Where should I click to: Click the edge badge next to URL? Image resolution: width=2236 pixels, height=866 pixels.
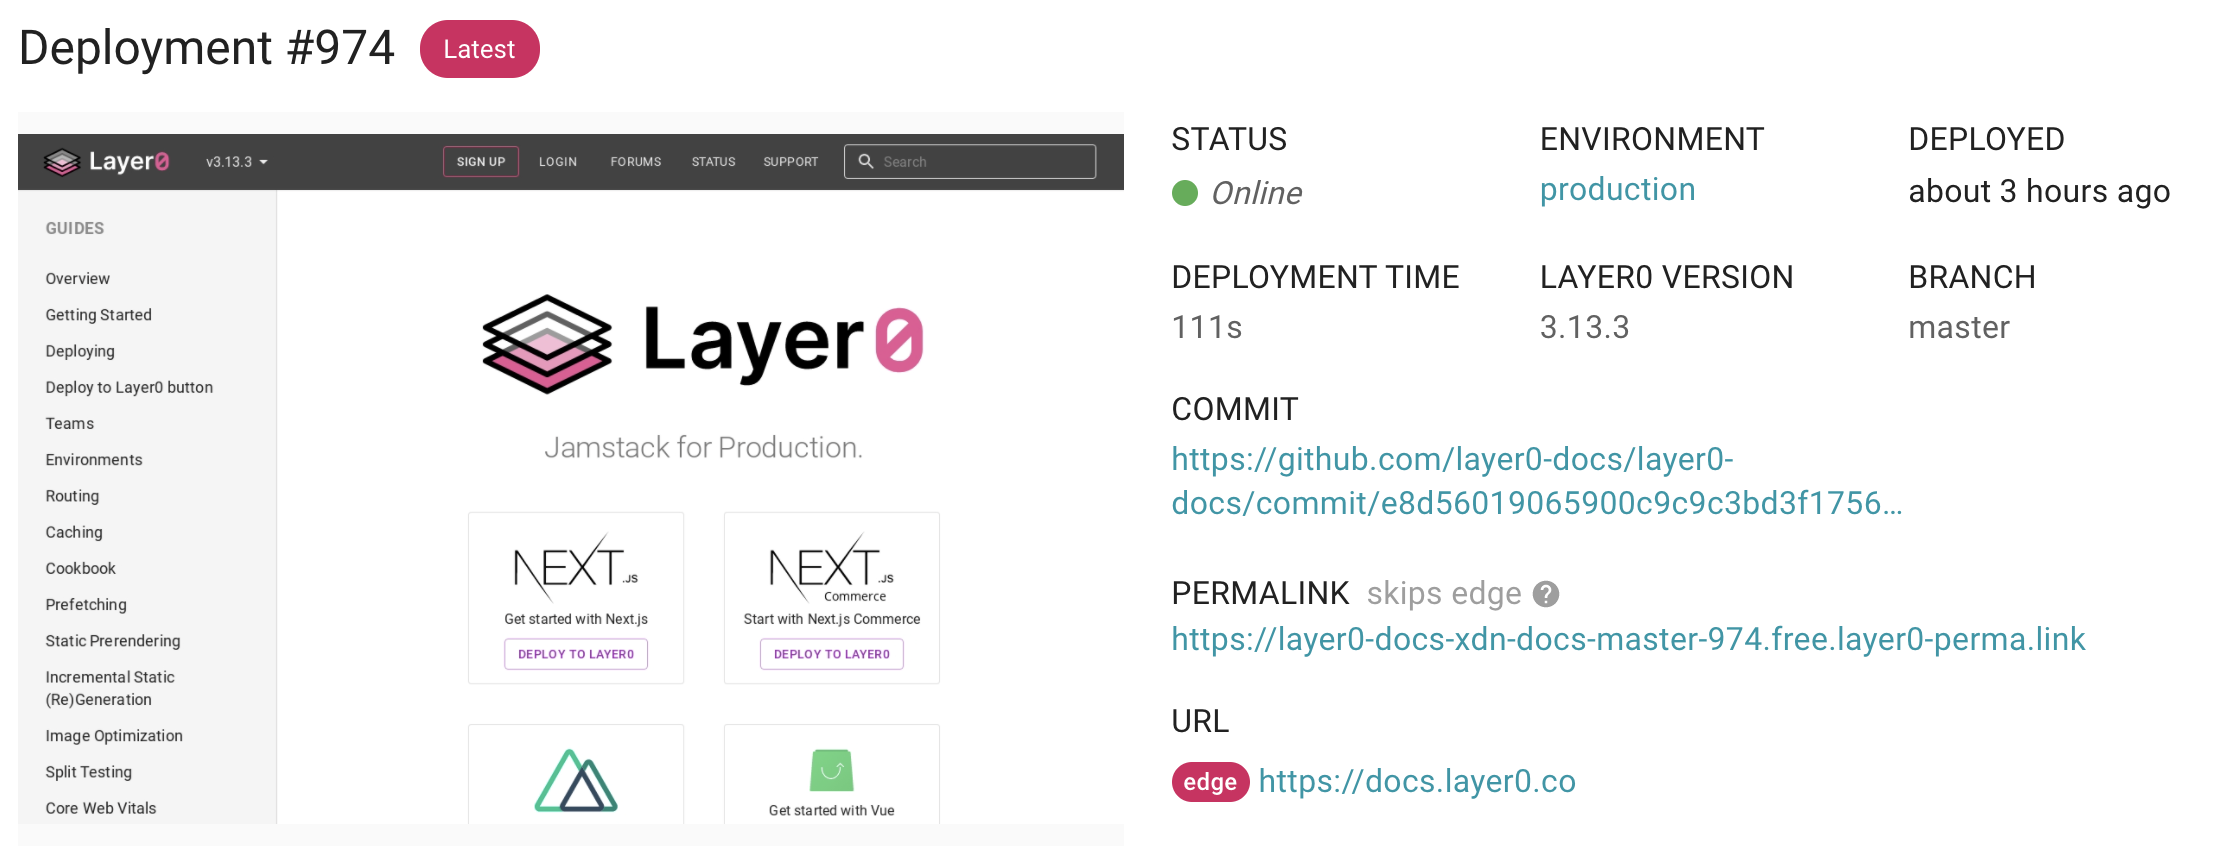1210,782
